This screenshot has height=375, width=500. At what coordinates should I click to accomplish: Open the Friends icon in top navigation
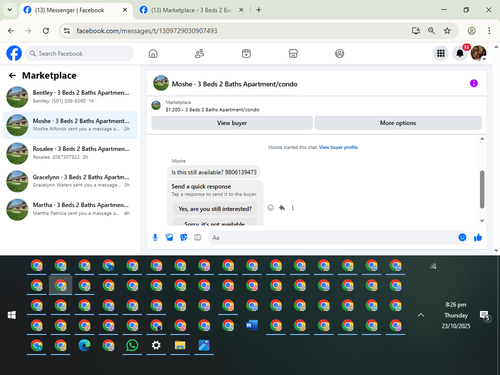199,53
